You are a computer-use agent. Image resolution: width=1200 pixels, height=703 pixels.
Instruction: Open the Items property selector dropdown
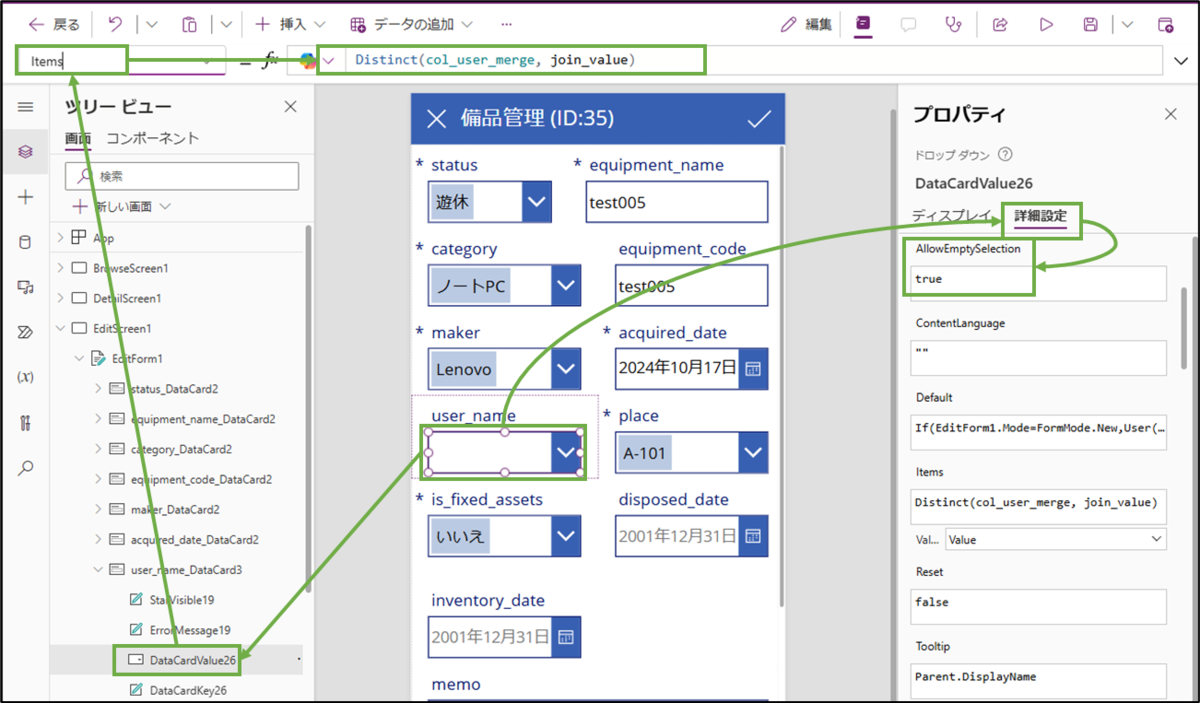click(208, 61)
